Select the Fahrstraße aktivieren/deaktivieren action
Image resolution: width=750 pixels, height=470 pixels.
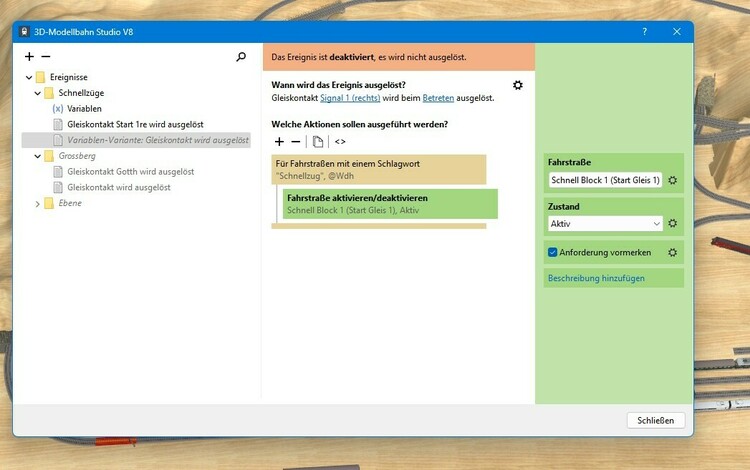pyautogui.click(x=390, y=204)
